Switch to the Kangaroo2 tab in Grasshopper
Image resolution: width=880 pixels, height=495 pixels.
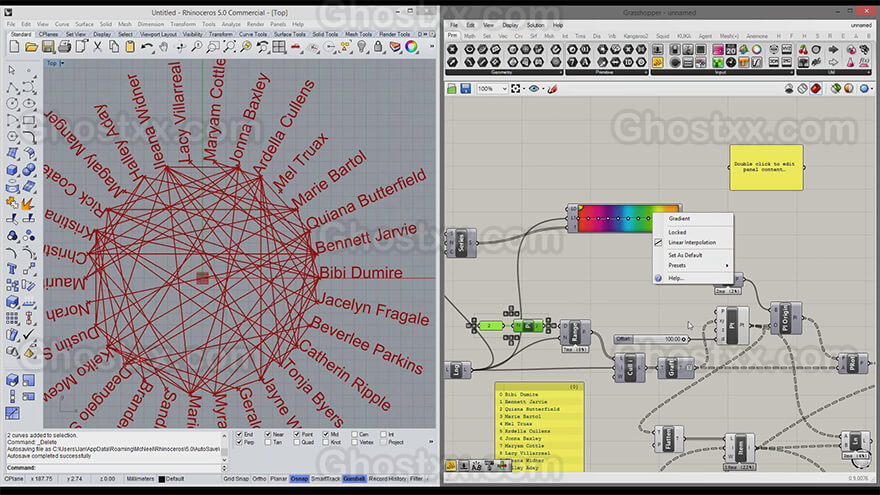click(x=636, y=36)
